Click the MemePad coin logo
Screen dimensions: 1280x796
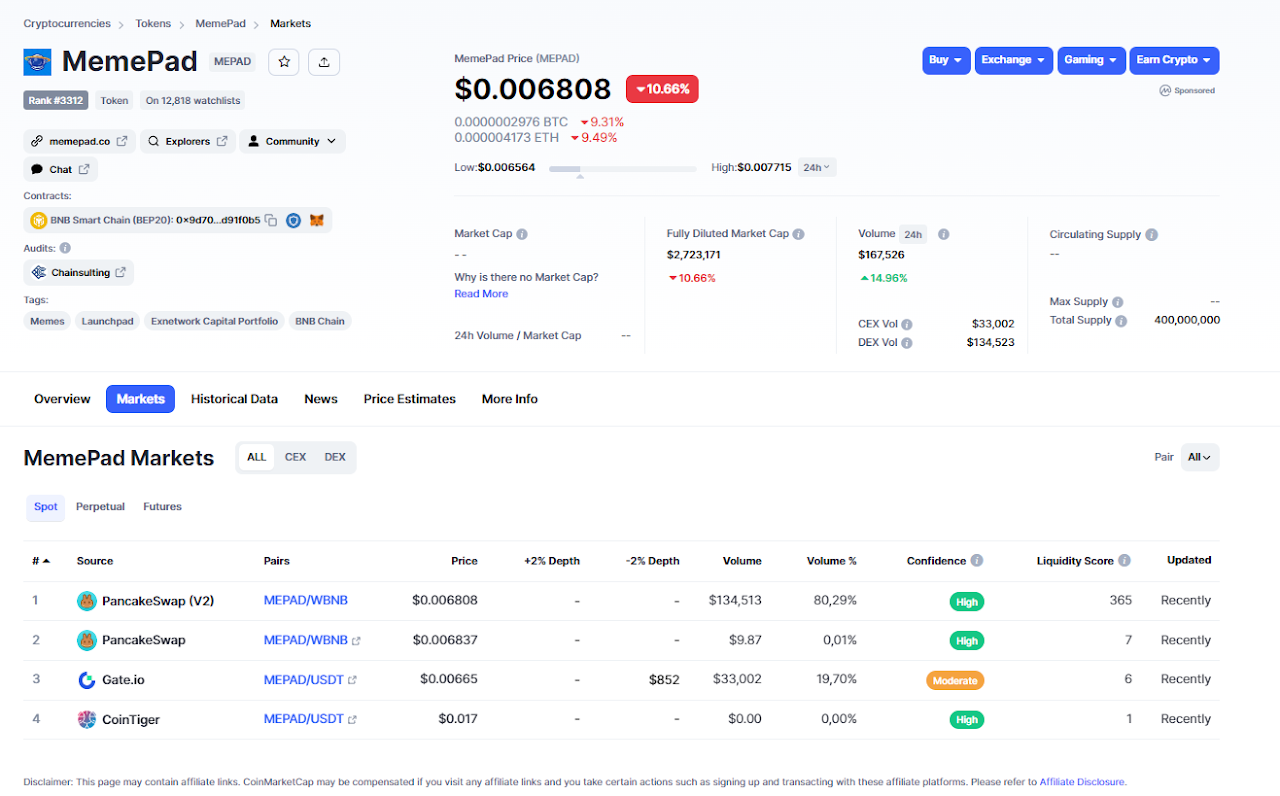pos(37,62)
